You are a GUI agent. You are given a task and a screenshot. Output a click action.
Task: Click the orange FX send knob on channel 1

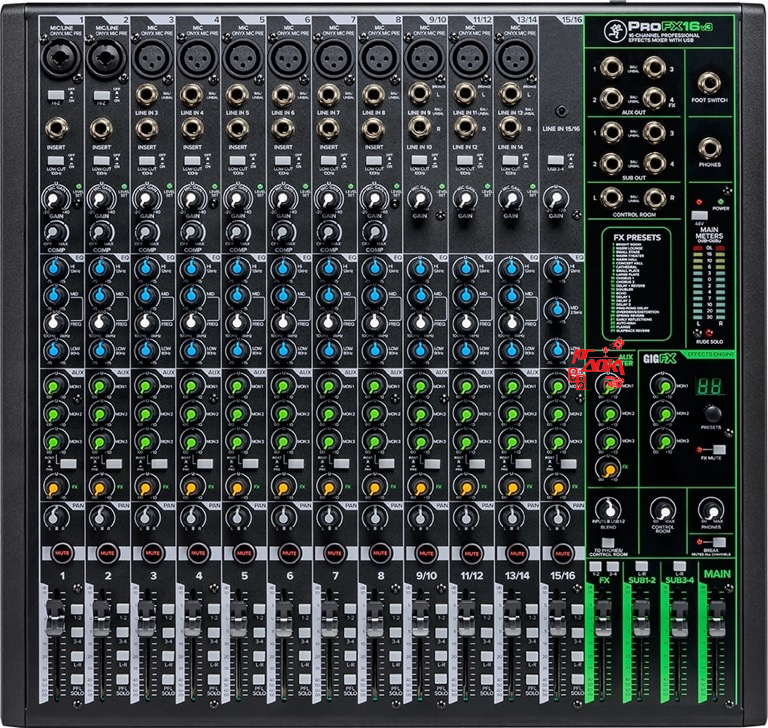[x=55, y=487]
